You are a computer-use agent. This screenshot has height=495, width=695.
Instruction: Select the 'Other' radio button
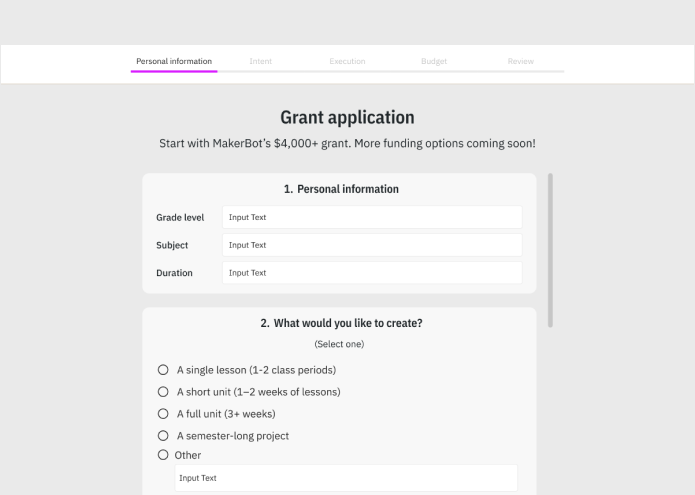(x=163, y=455)
